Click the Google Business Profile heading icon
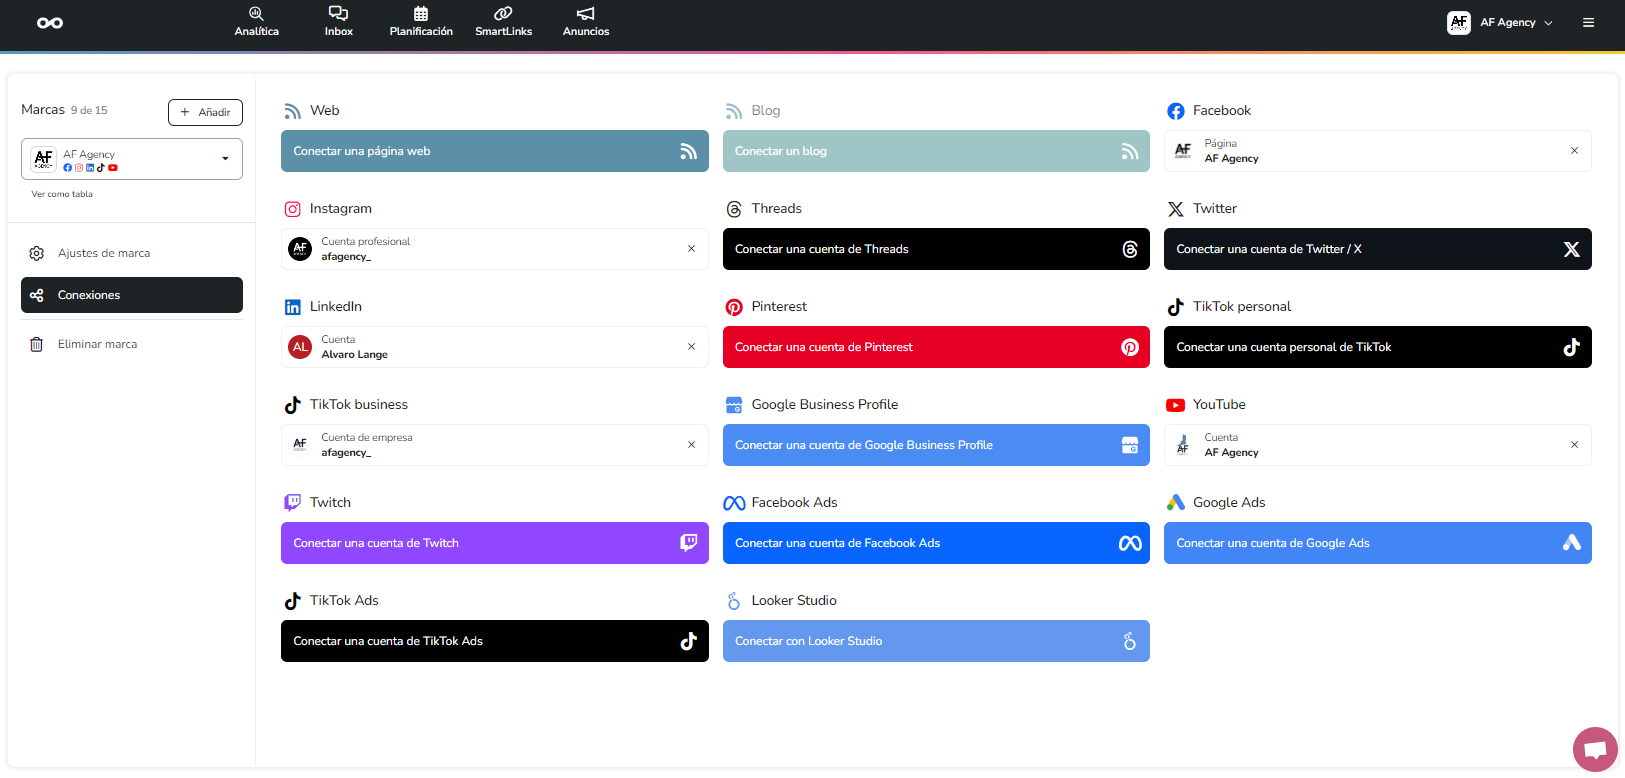The width and height of the screenshot is (1625, 778). [x=734, y=405]
